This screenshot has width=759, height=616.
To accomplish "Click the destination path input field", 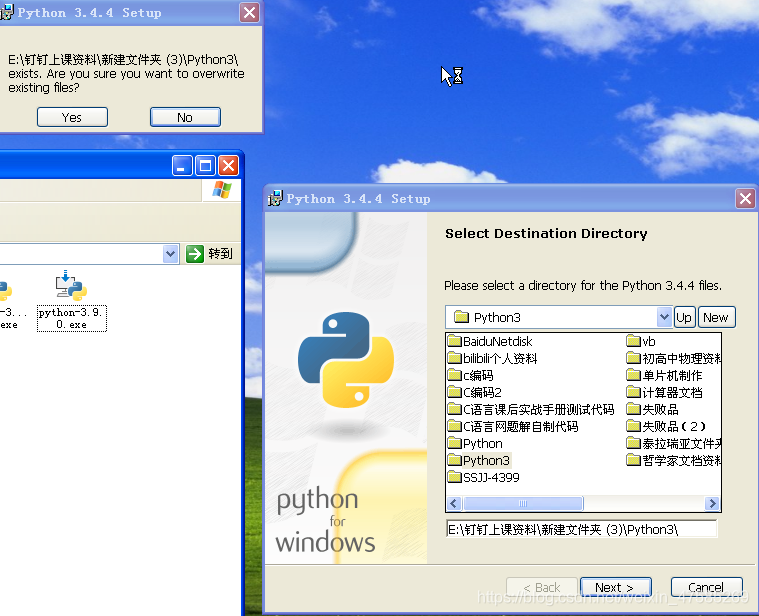I will coord(581,529).
